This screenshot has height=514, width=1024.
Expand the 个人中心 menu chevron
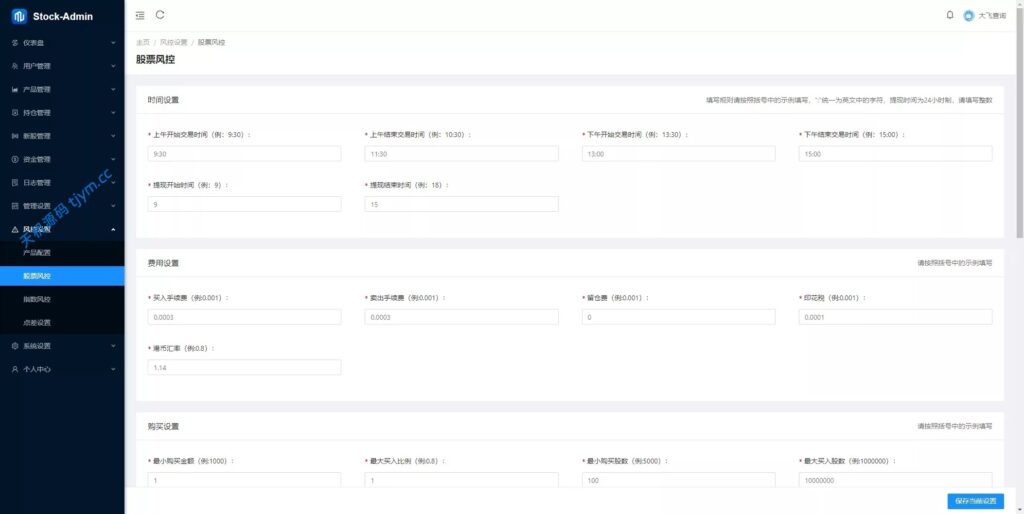pyautogui.click(x=113, y=369)
